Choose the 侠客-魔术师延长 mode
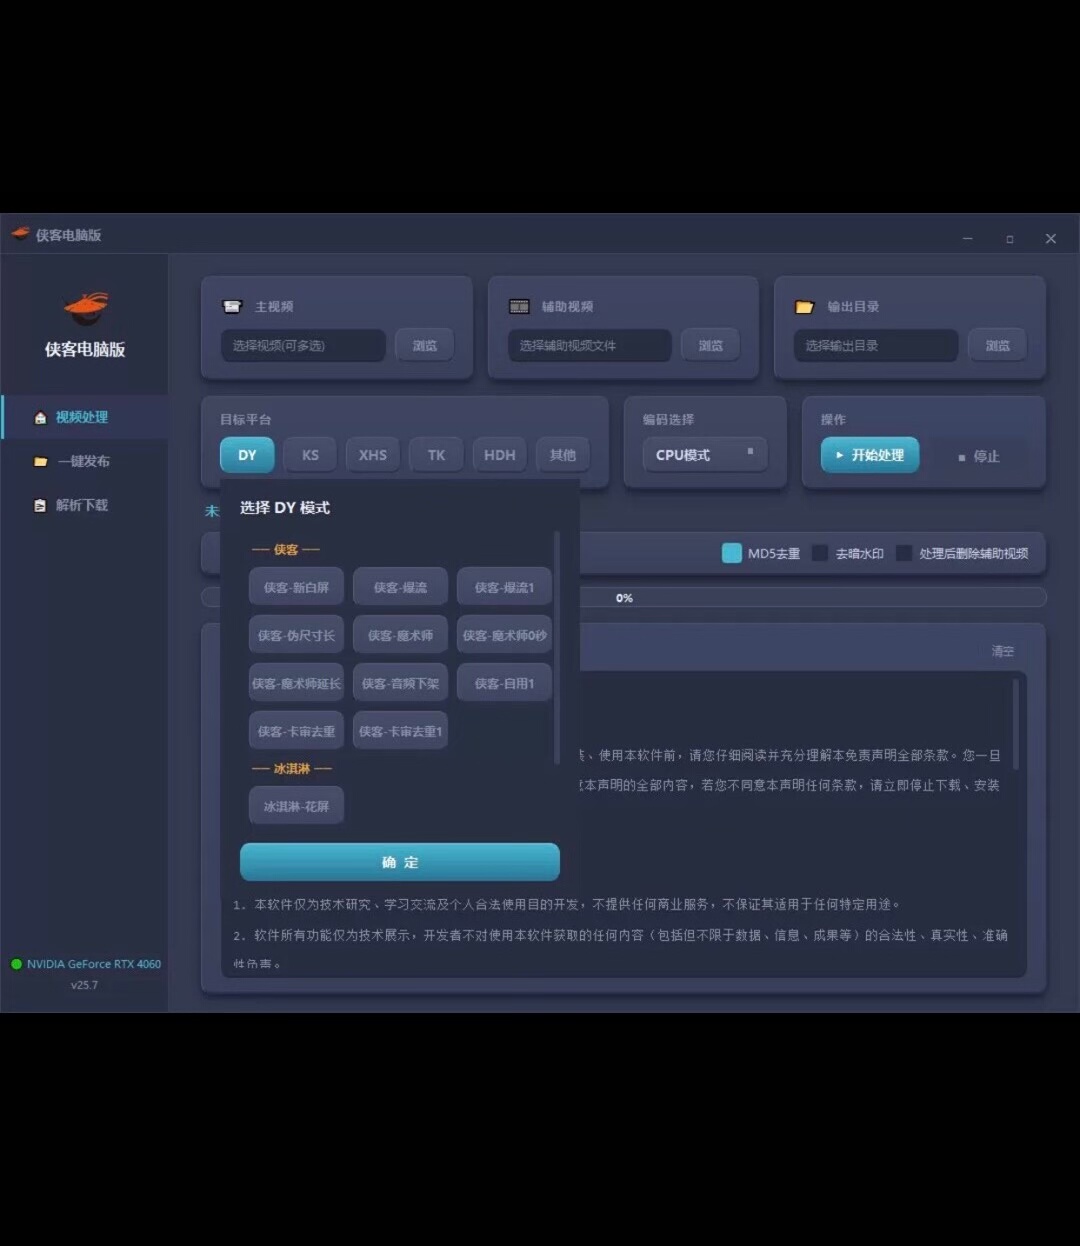Image resolution: width=1080 pixels, height=1246 pixels. pyautogui.click(x=296, y=683)
